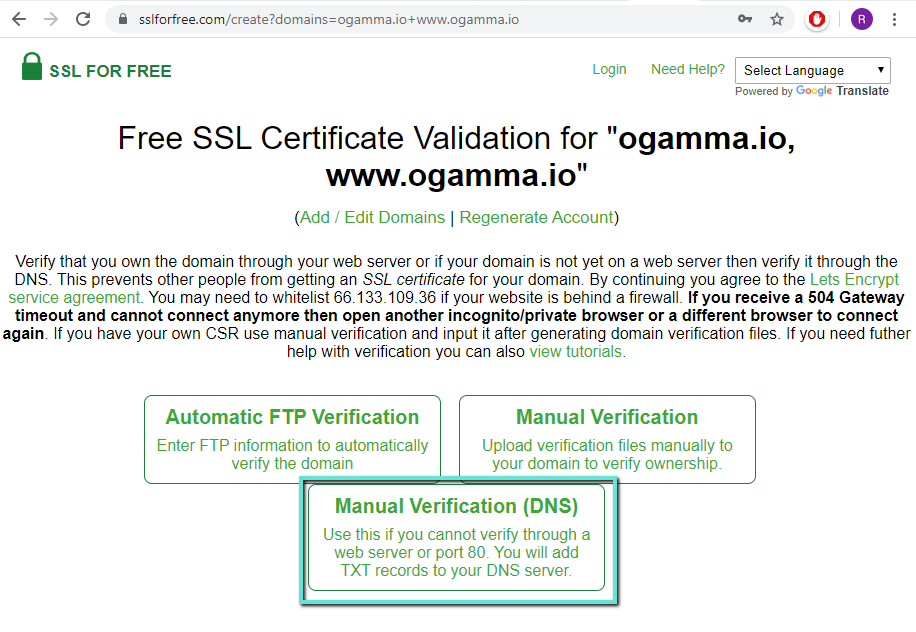Screen dimensions: 916x632
Task: Click the red ad blocker extension icon
Action: [818, 19]
